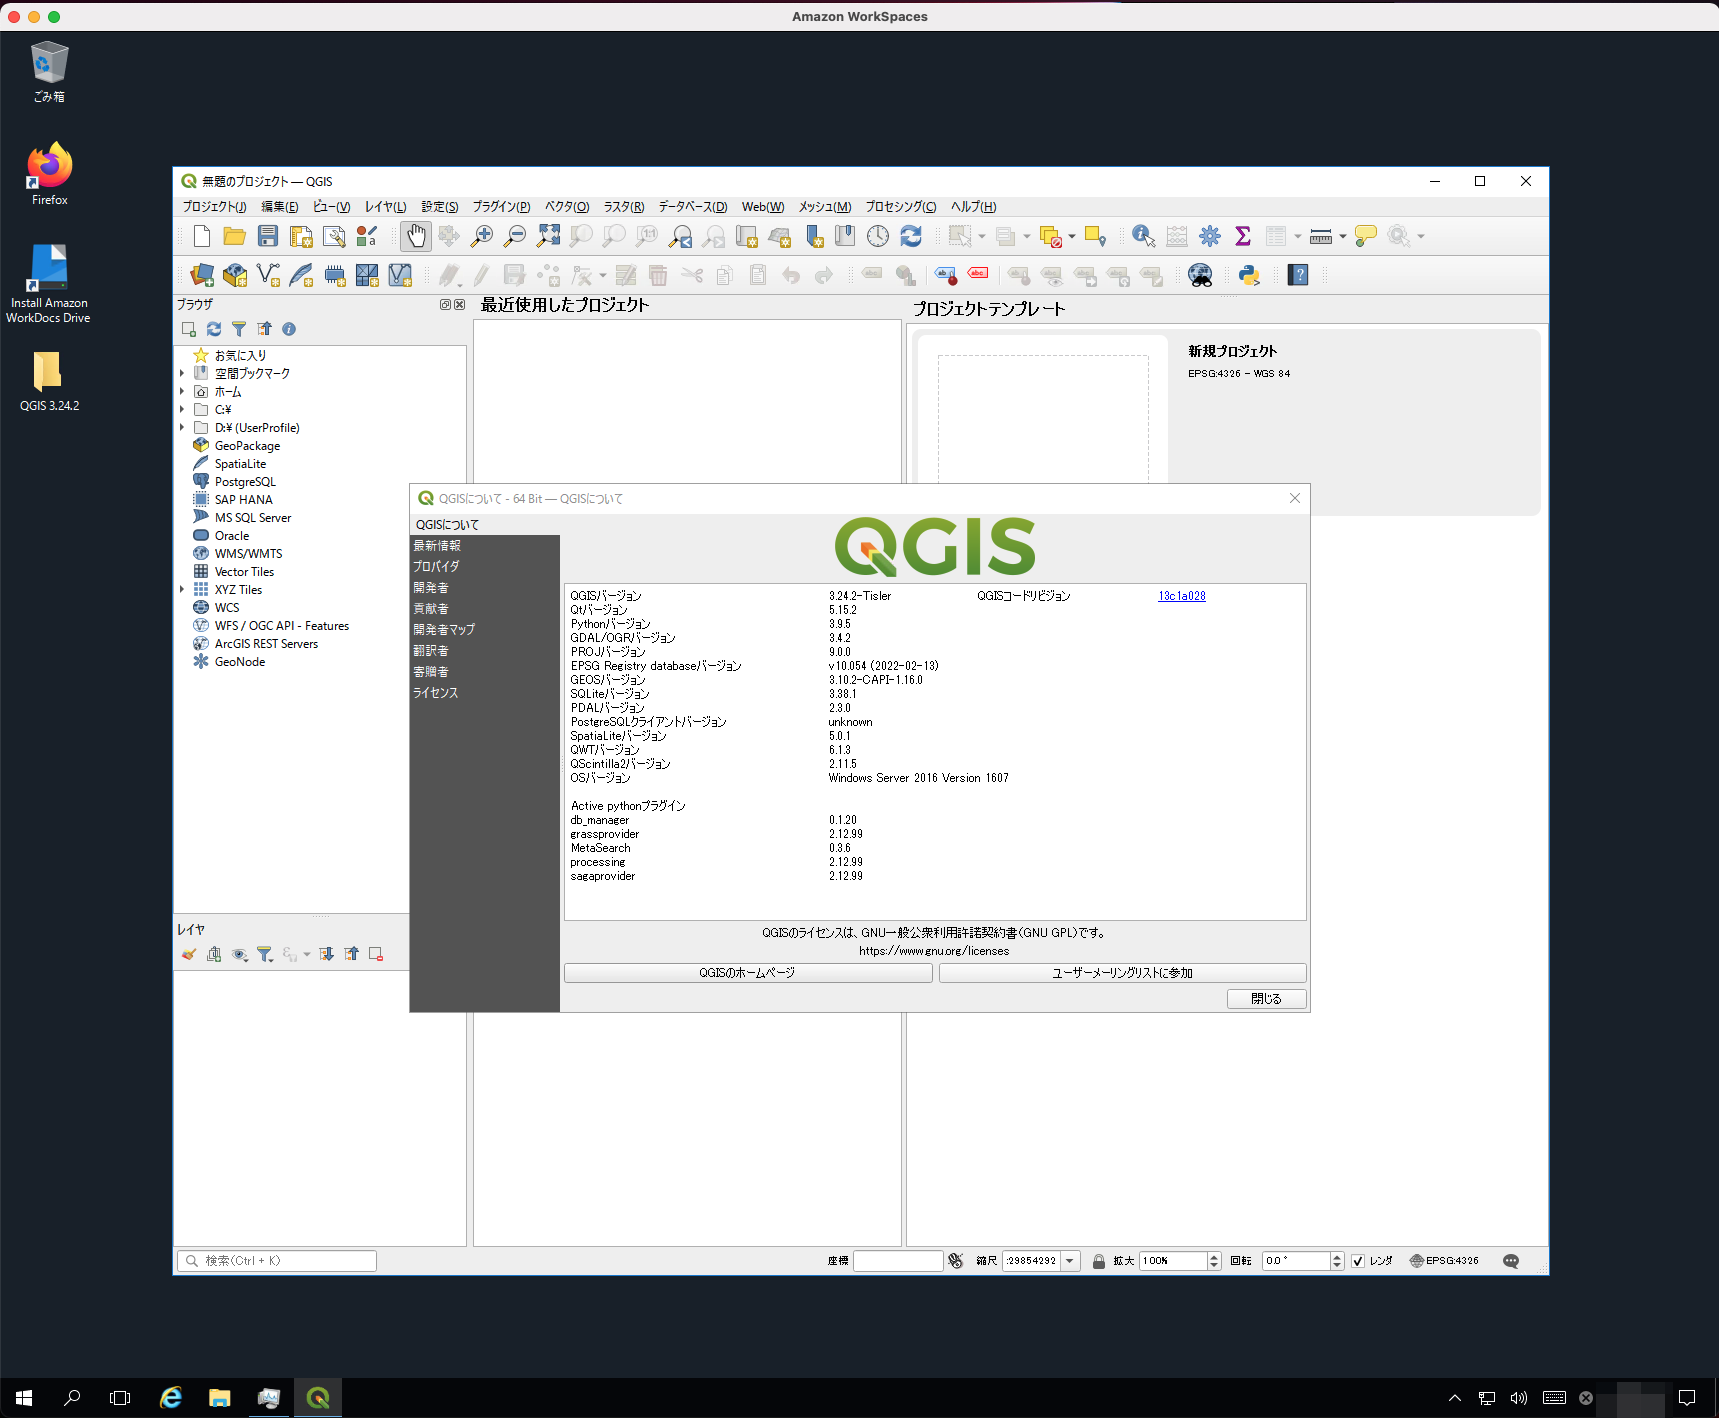
Task: Open the 13c1a028 code revision link
Action: (x=1182, y=596)
